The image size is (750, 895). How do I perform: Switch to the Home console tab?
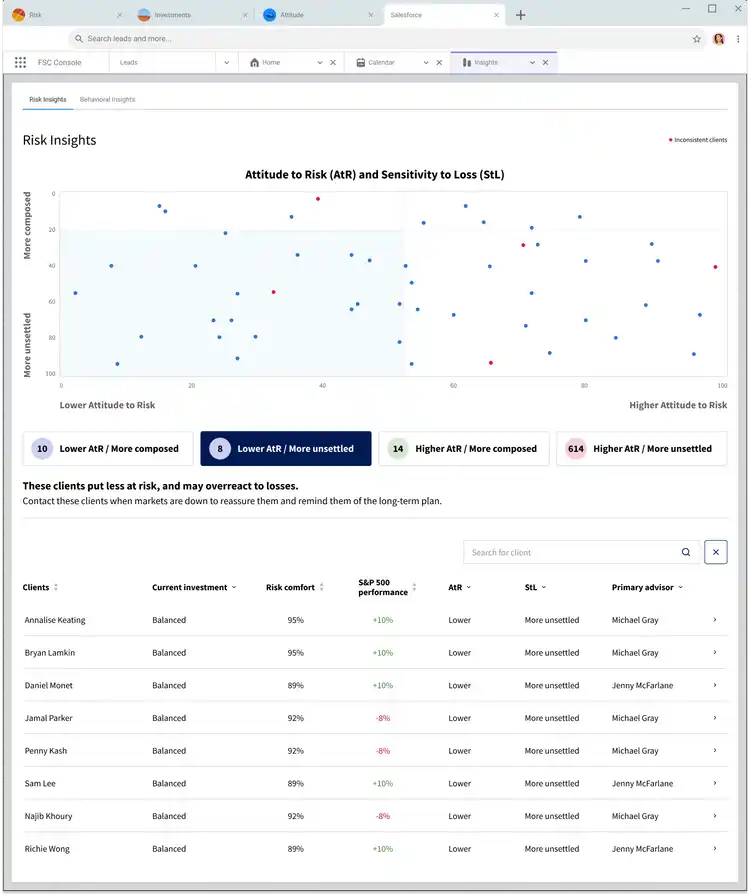[x=271, y=62]
